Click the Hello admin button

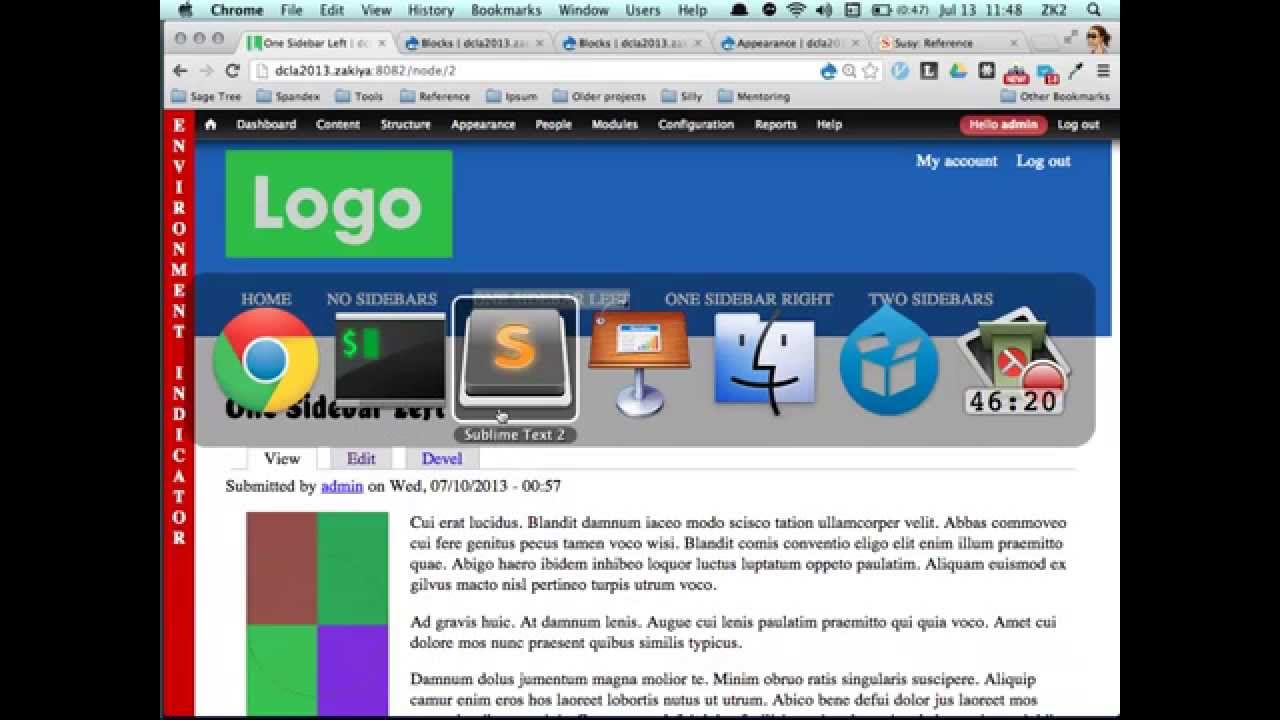[1003, 125]
